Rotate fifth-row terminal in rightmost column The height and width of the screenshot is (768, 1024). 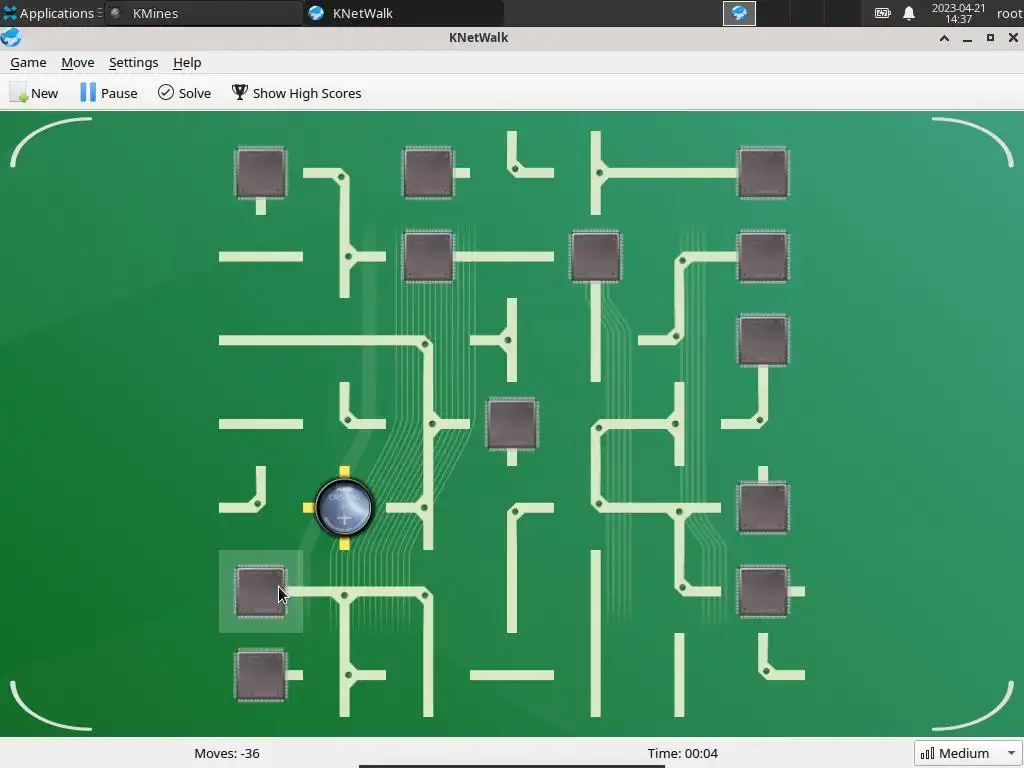point(762,507)
